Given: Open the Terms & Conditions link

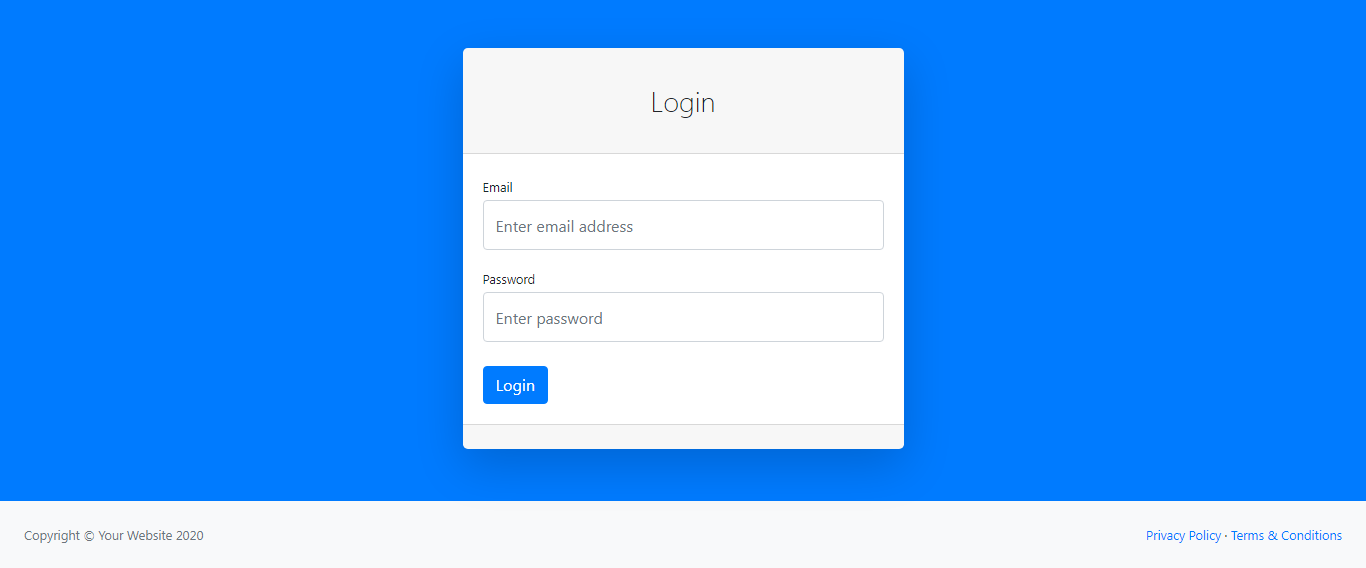Looking at the screenshot, I should tap(1286, 536).
